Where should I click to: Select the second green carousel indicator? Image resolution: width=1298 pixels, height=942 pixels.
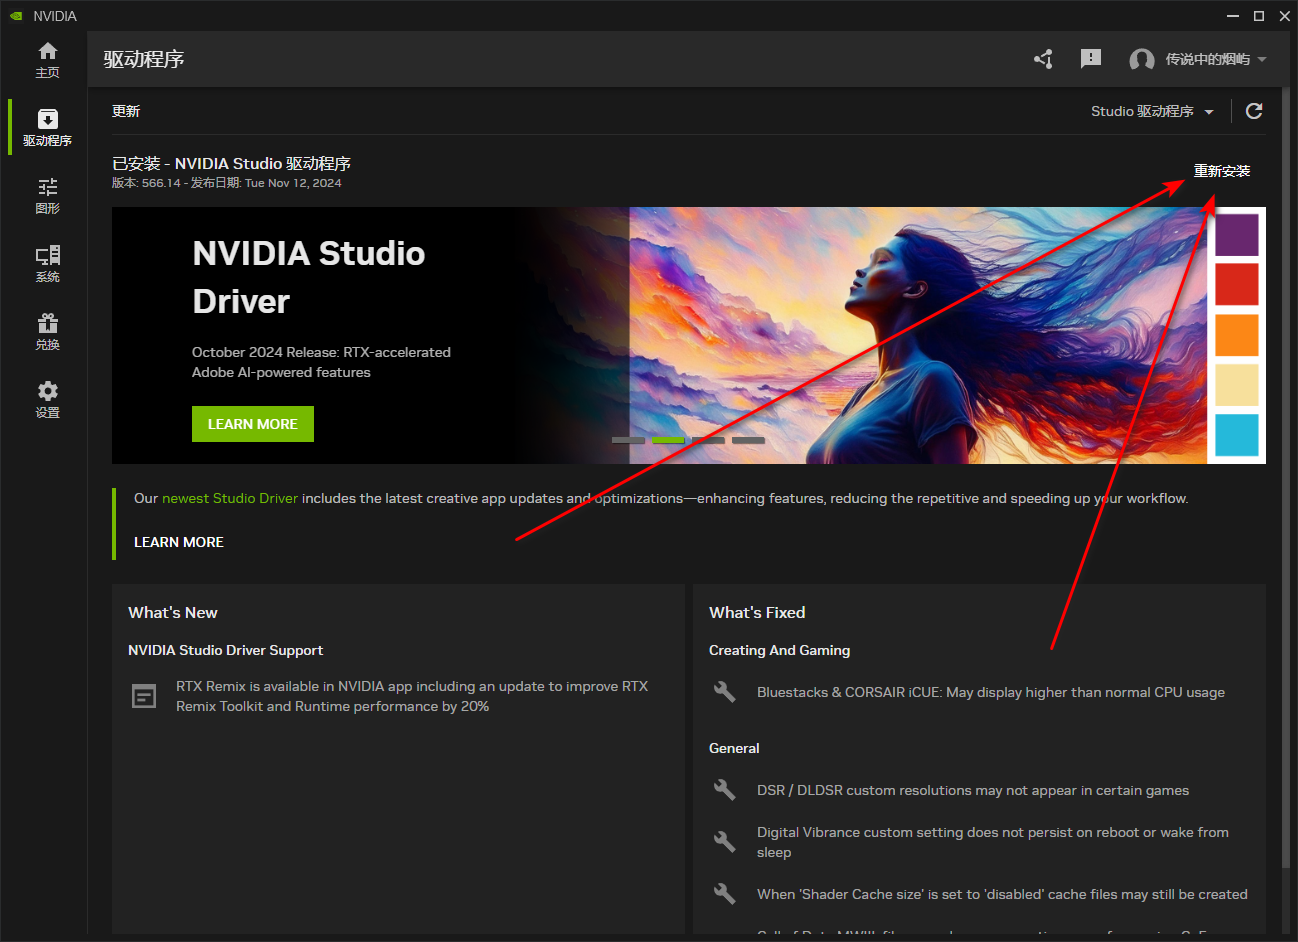coord(668,440)
